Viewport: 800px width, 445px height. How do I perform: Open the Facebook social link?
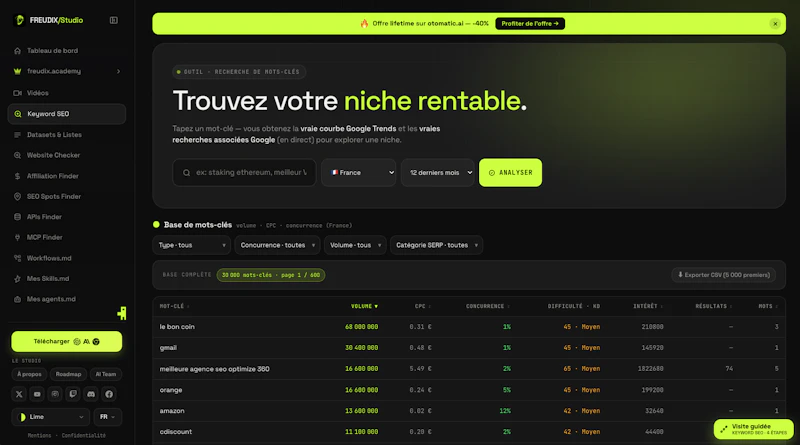click(x=109, y=394)
